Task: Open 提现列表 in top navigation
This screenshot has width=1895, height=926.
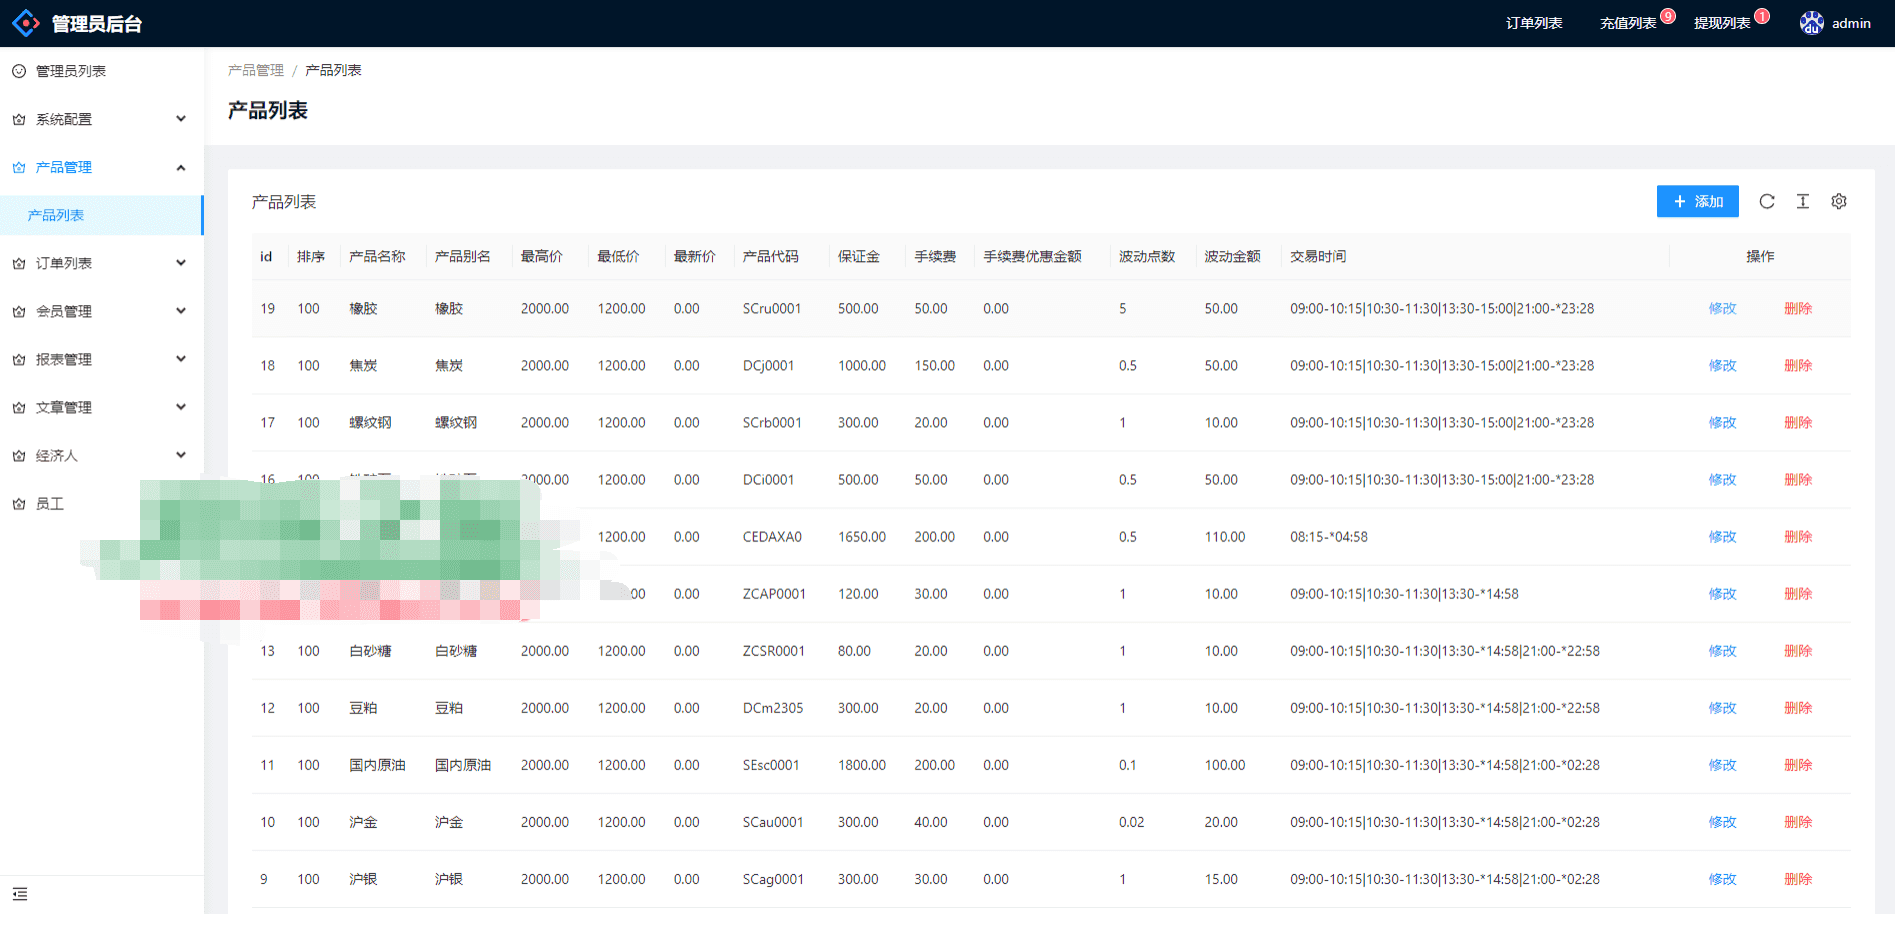Action: point(1722,23)
